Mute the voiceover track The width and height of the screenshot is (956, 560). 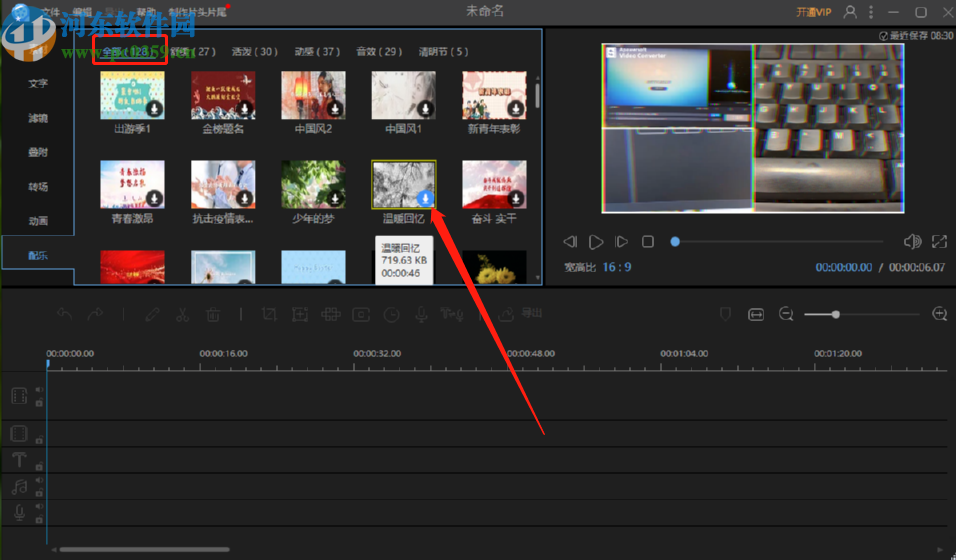pos(39,506)
